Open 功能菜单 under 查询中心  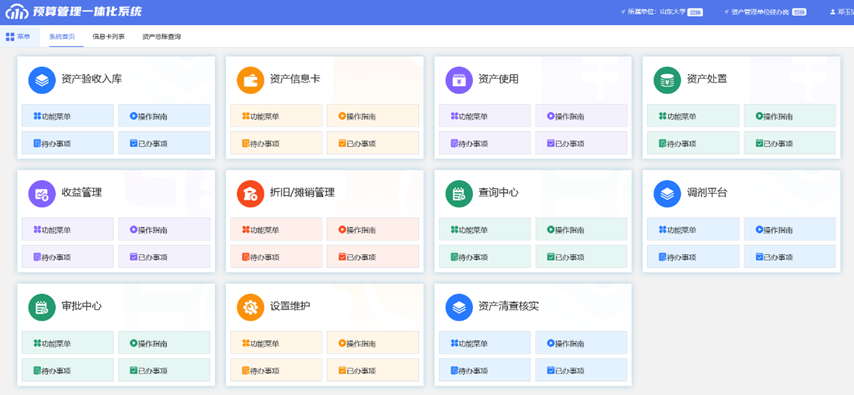[485, 229]
